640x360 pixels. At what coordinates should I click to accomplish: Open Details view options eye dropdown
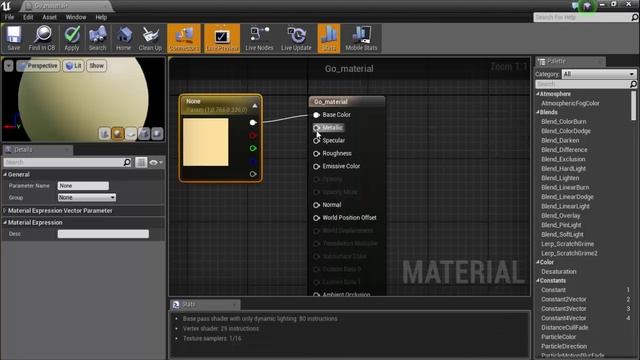click(156, 162)
